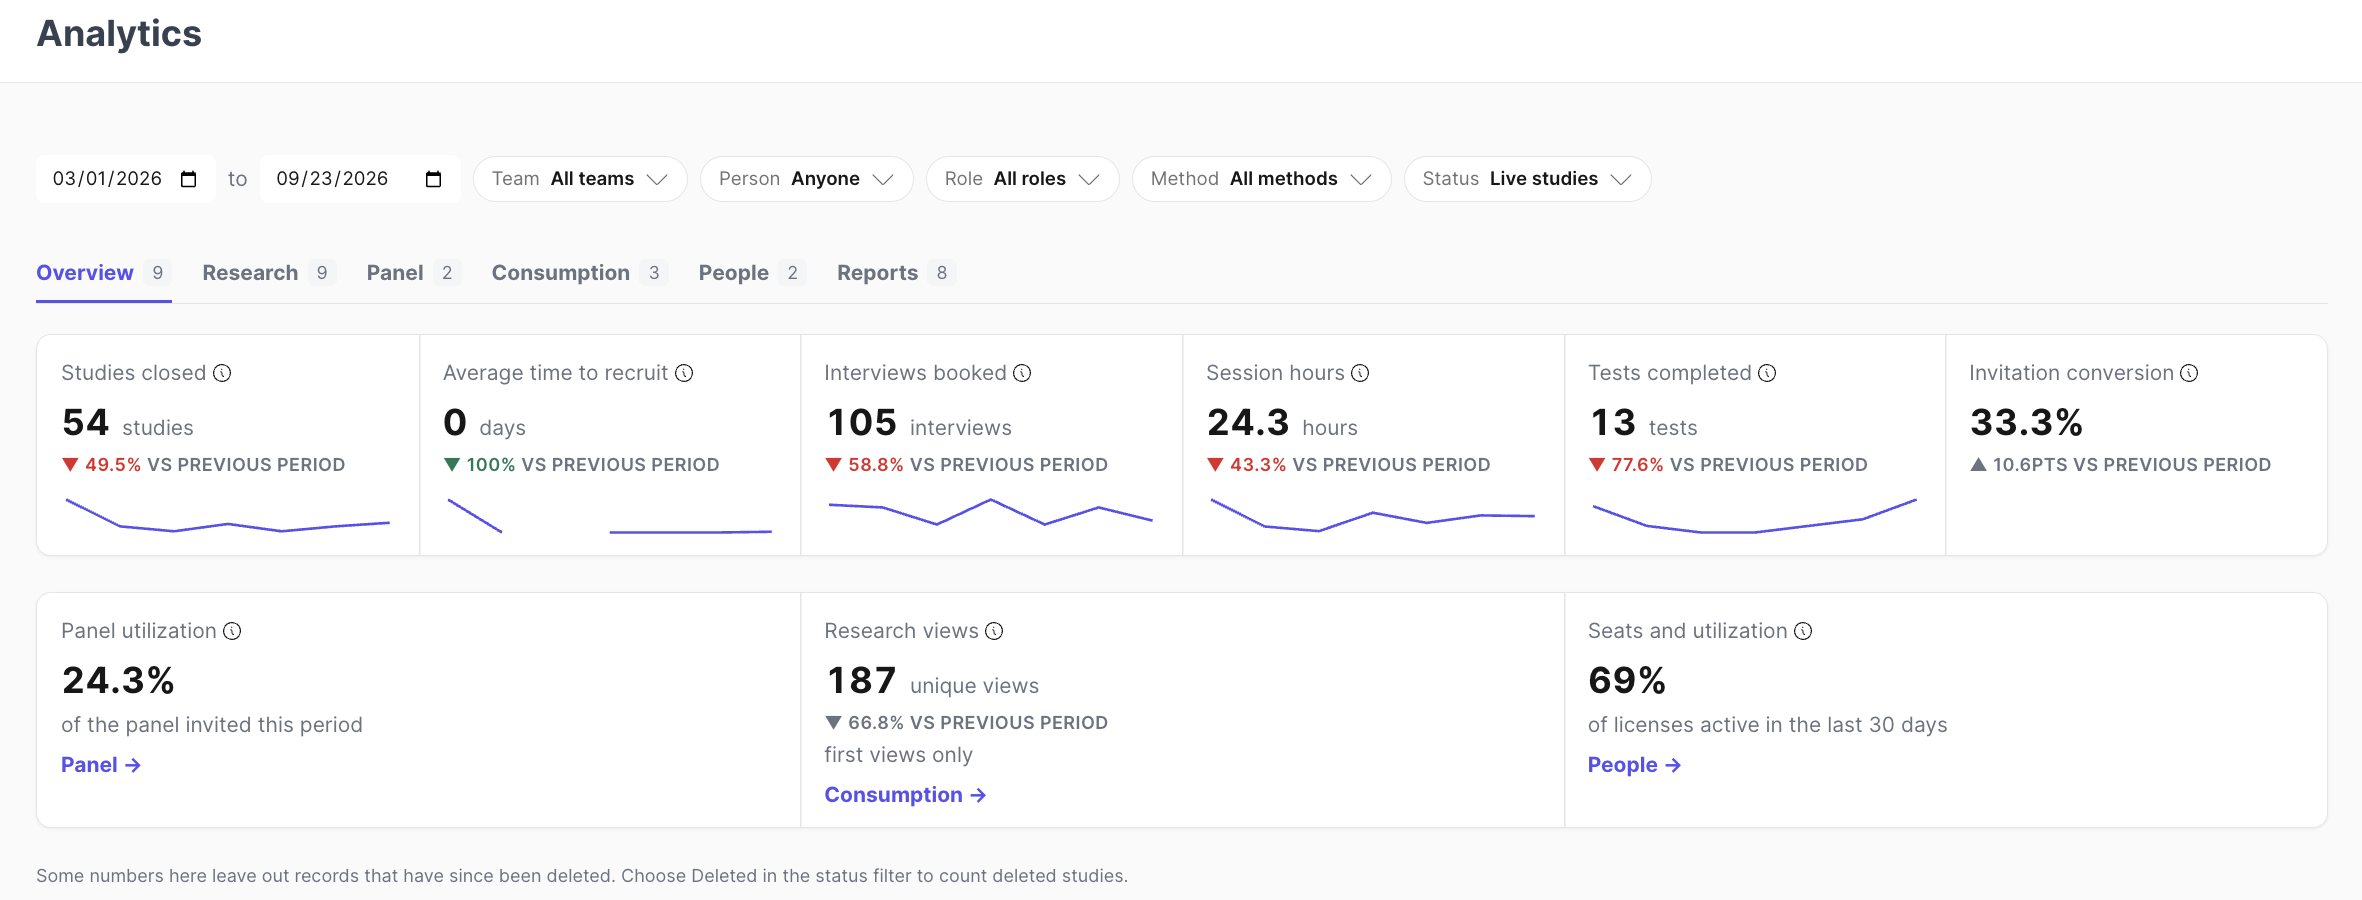Click Seats and utilization info icon

(x=1803, y=631)
